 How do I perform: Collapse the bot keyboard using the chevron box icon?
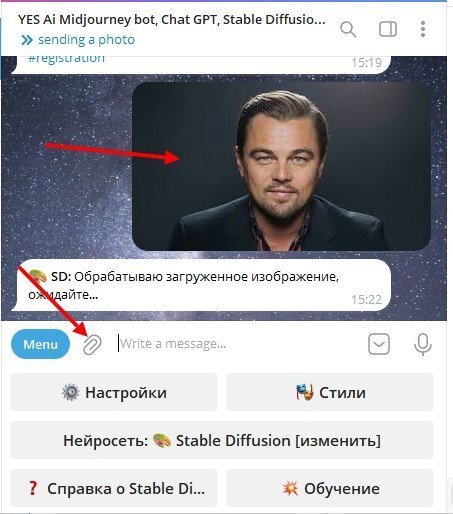click(379, 344)
